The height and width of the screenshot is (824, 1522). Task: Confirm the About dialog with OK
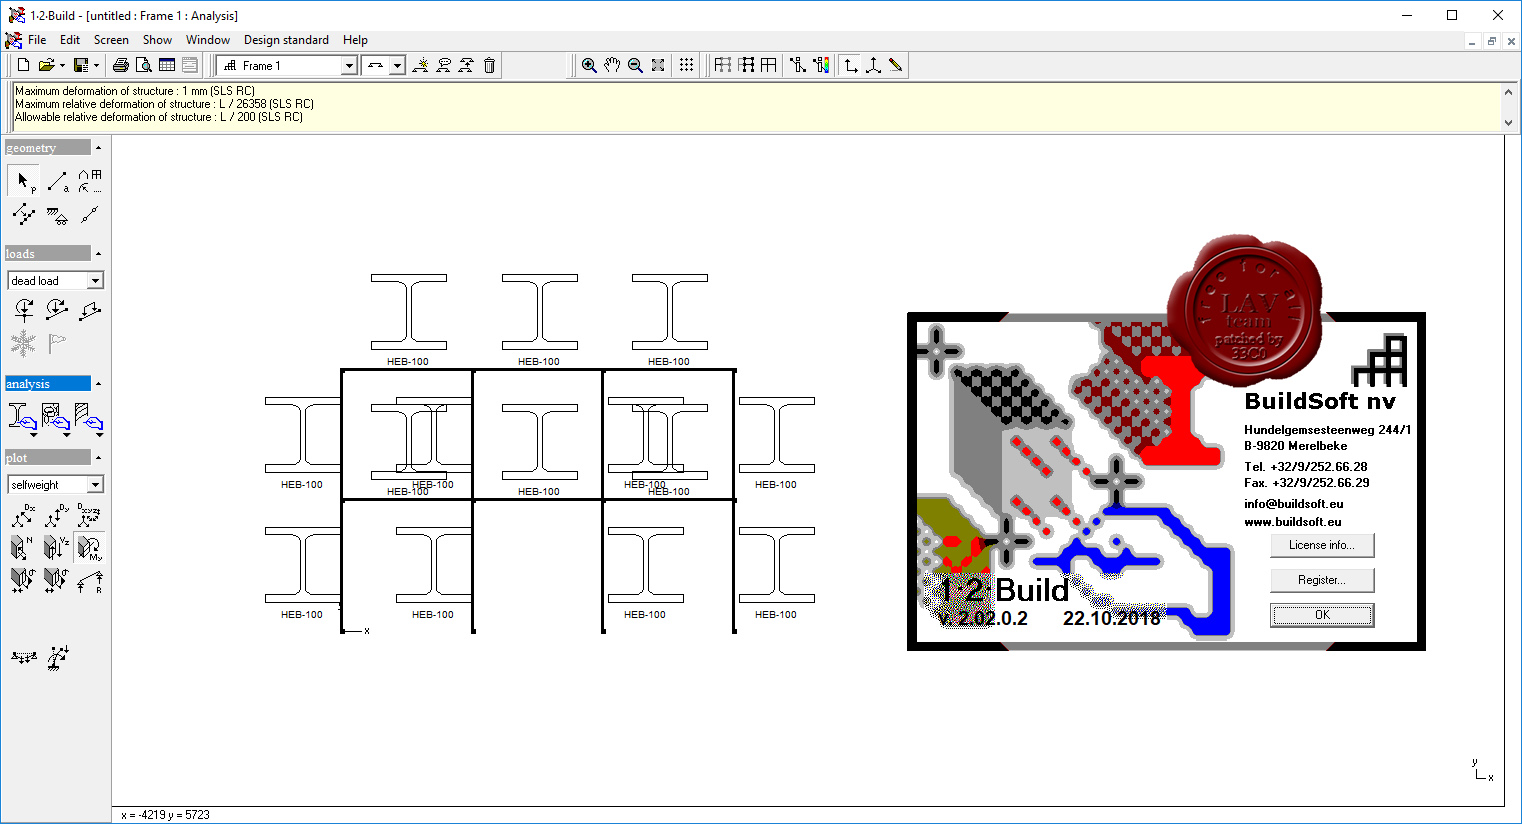[x=1322, y=615]
